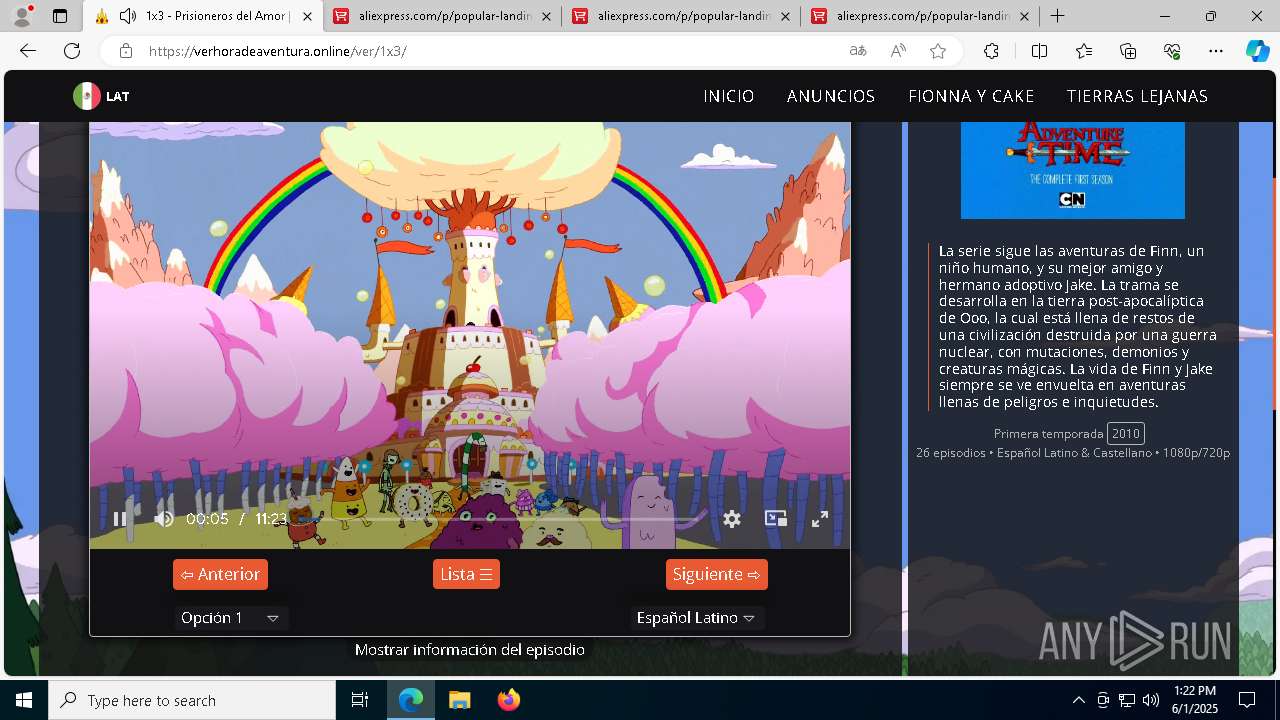This screenshot has height=720, width=1280.
Task: Open a new browser tab
Action: tap(1057, 16)
